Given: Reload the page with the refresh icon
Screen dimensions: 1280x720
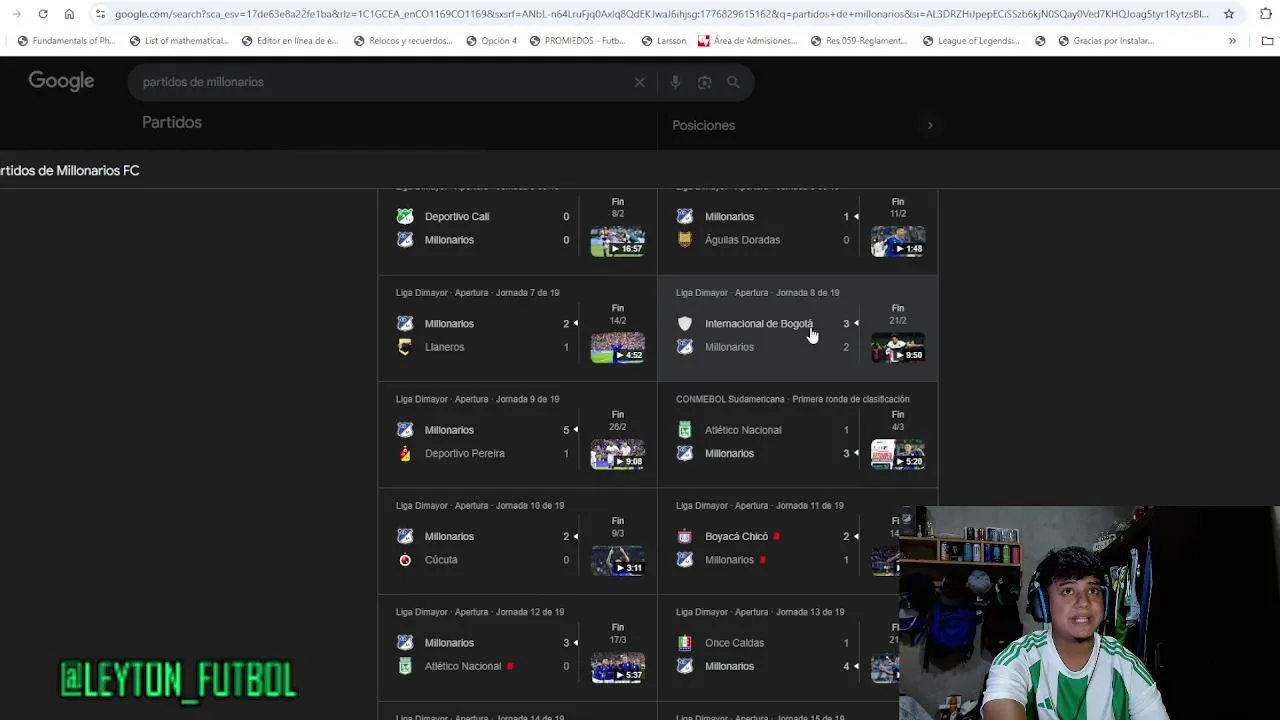Looking at the screenshot, I should [x=42, y=14].
